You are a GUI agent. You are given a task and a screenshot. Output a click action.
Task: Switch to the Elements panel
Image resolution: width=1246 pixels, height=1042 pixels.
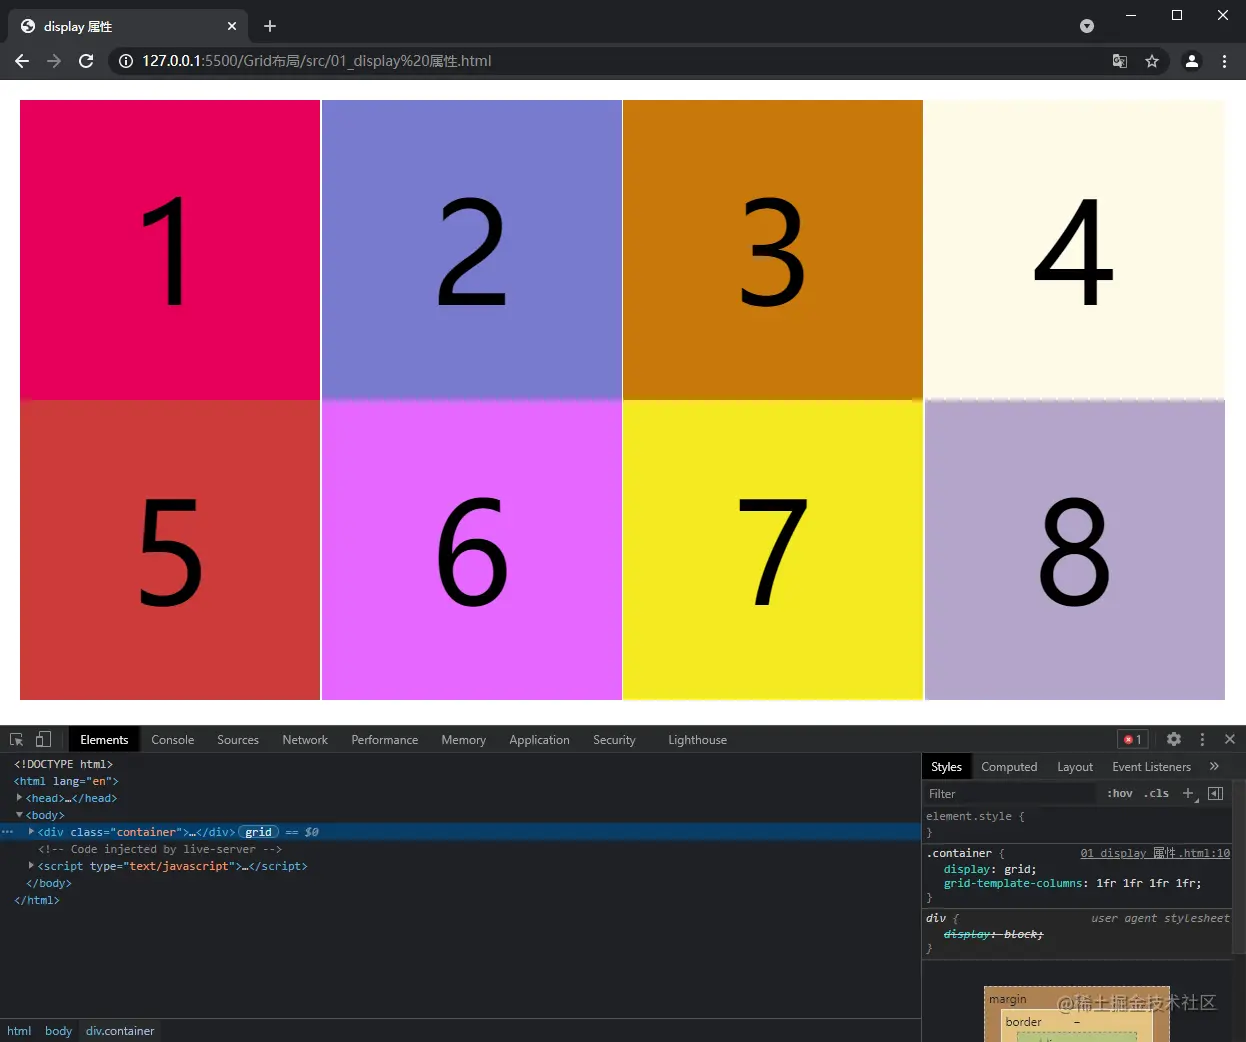(x=104, y=740)
